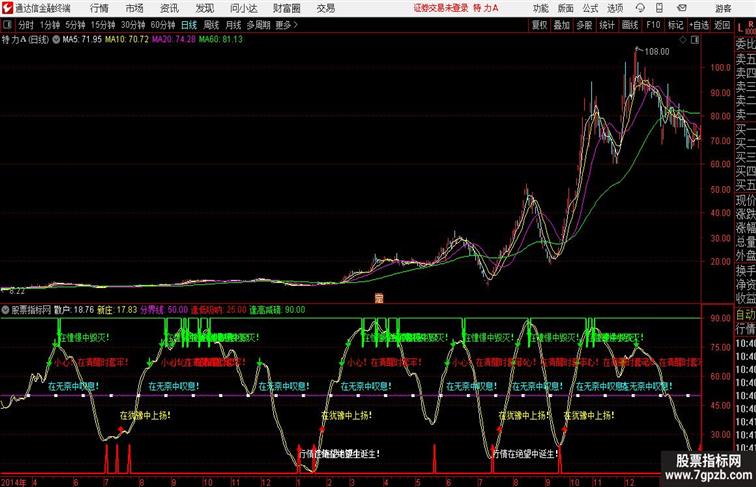Switch to 分时 period tab
Screen dimensions: 756x487
[x=26, y=25]
